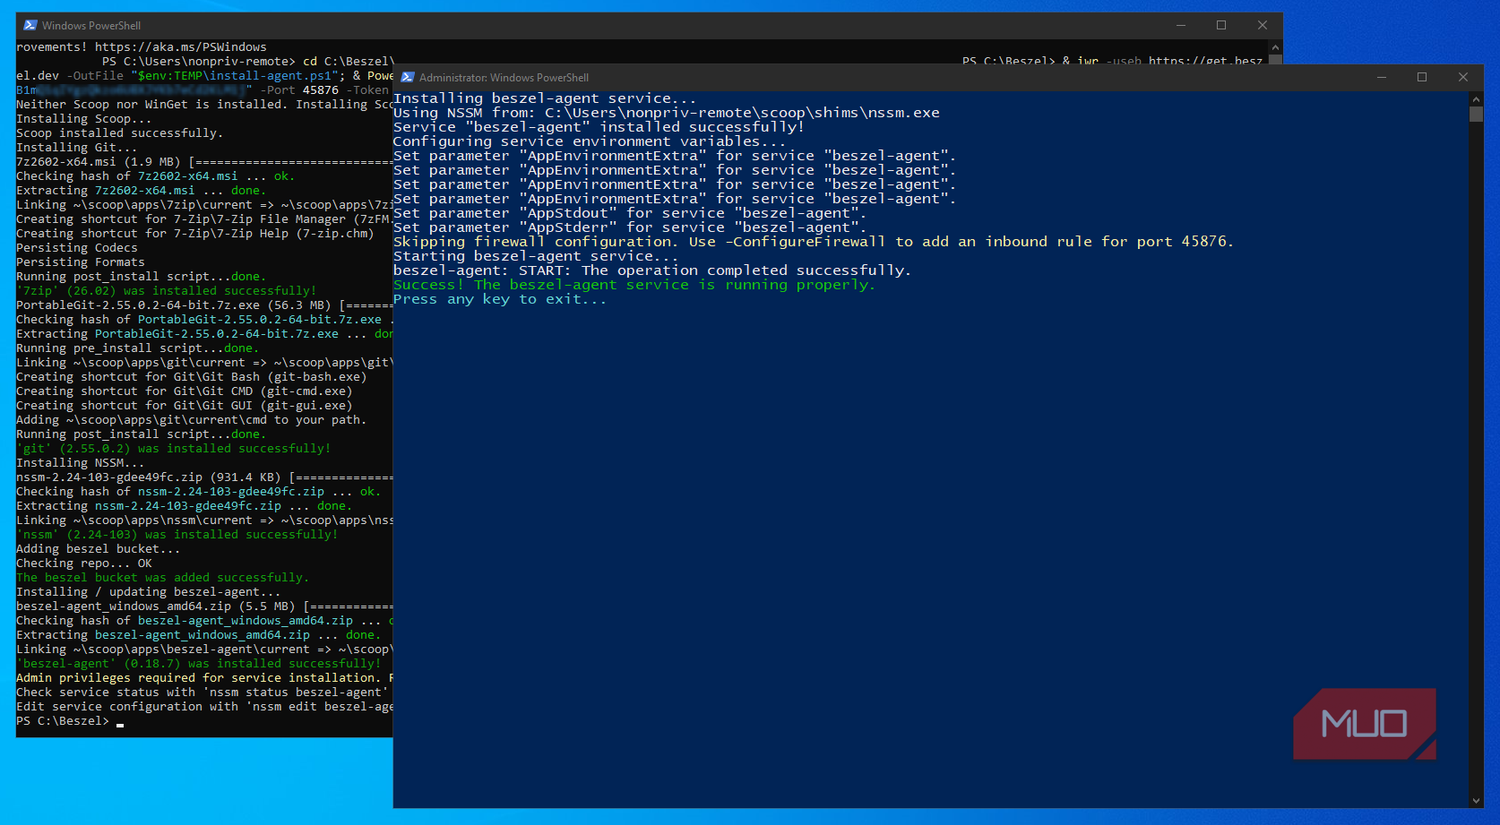Click the scrollbar thumb in the Administrator PowerShell window

(1476, 114)
